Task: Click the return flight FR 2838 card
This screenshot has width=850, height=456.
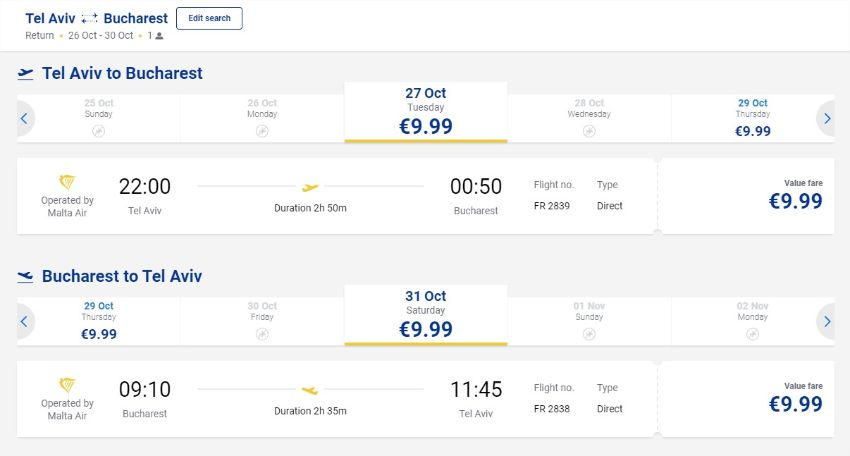Action: coord(336,399)
